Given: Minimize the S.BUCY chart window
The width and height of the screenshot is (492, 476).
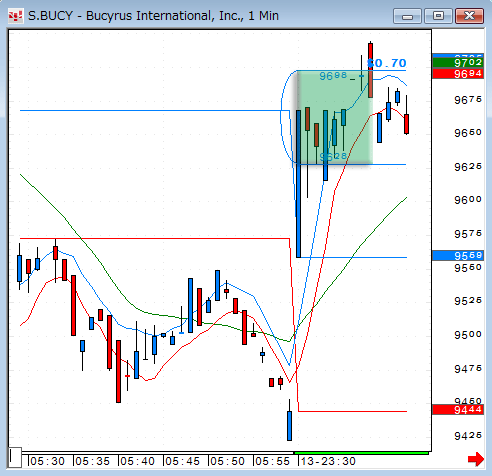Looking at the screenshot, I should click(407, 16).
